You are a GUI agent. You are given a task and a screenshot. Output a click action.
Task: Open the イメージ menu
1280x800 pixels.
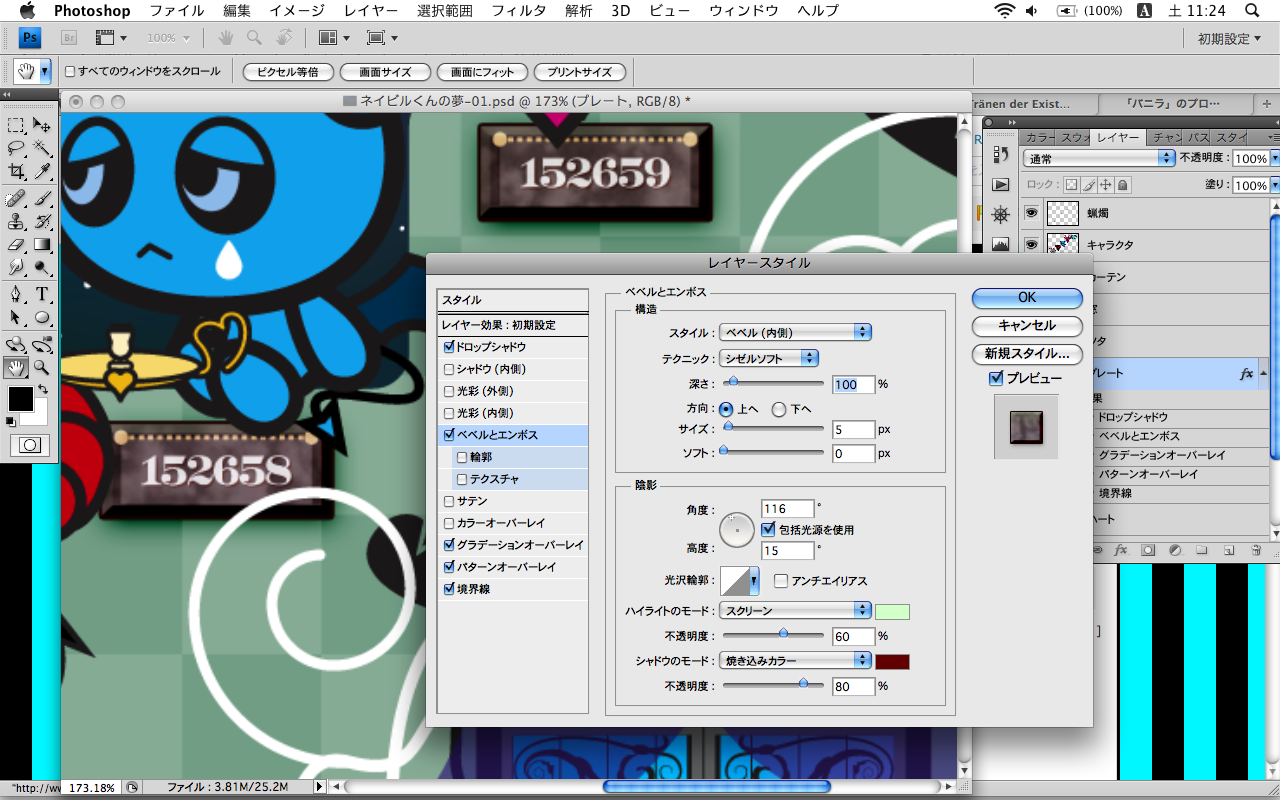(x=297, y=11)
